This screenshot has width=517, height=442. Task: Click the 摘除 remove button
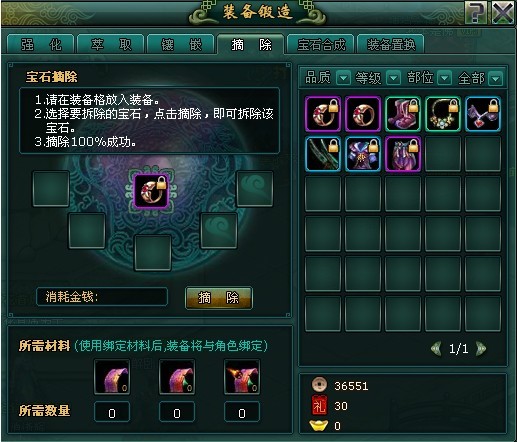[219, 298]
